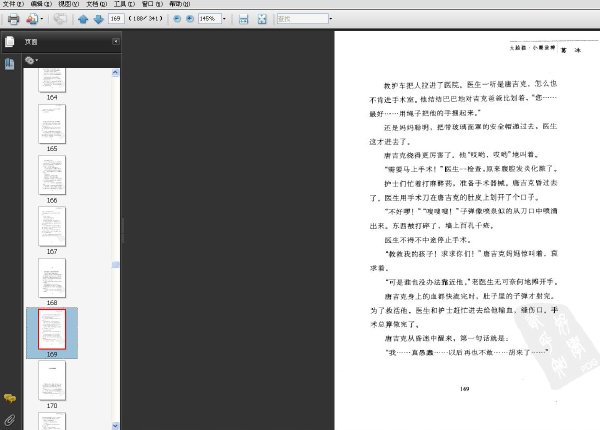Click the thumbnail scrollbar down arrow
The width and height of the screenshot is (600, 430).
(116, 425)
